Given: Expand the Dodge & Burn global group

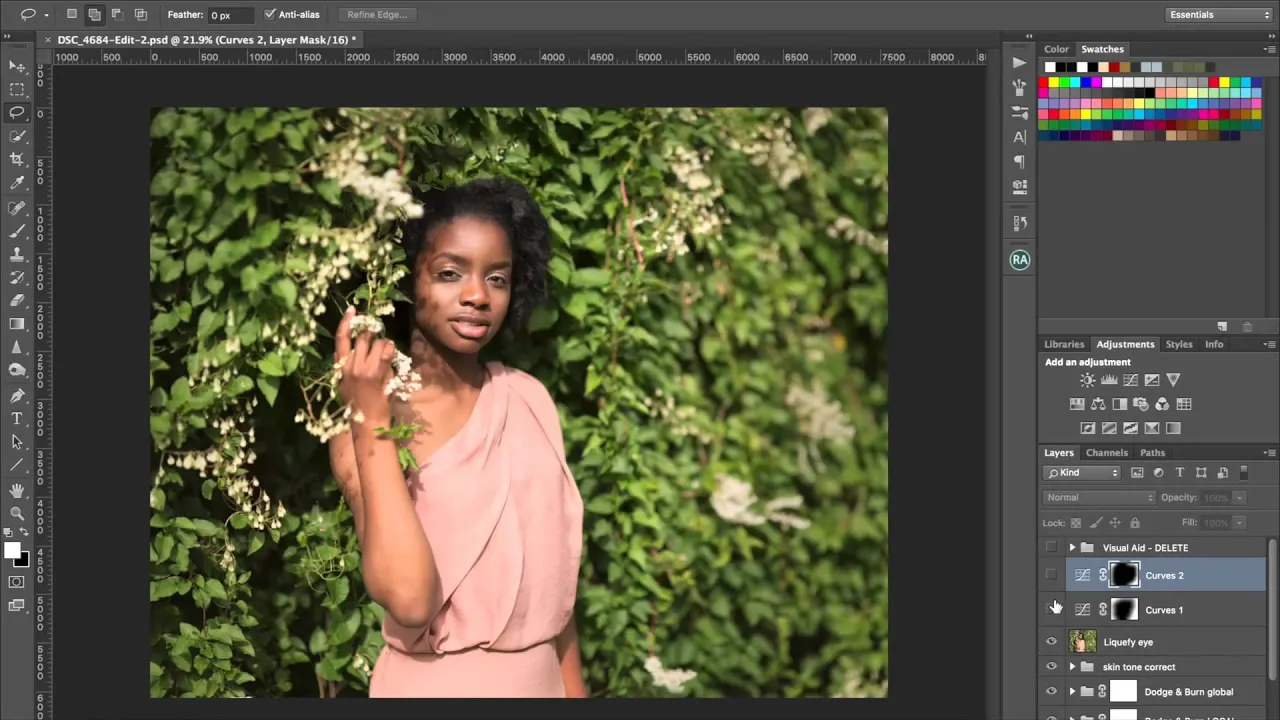Looking at the screenshot, I should click(1072, 691).
